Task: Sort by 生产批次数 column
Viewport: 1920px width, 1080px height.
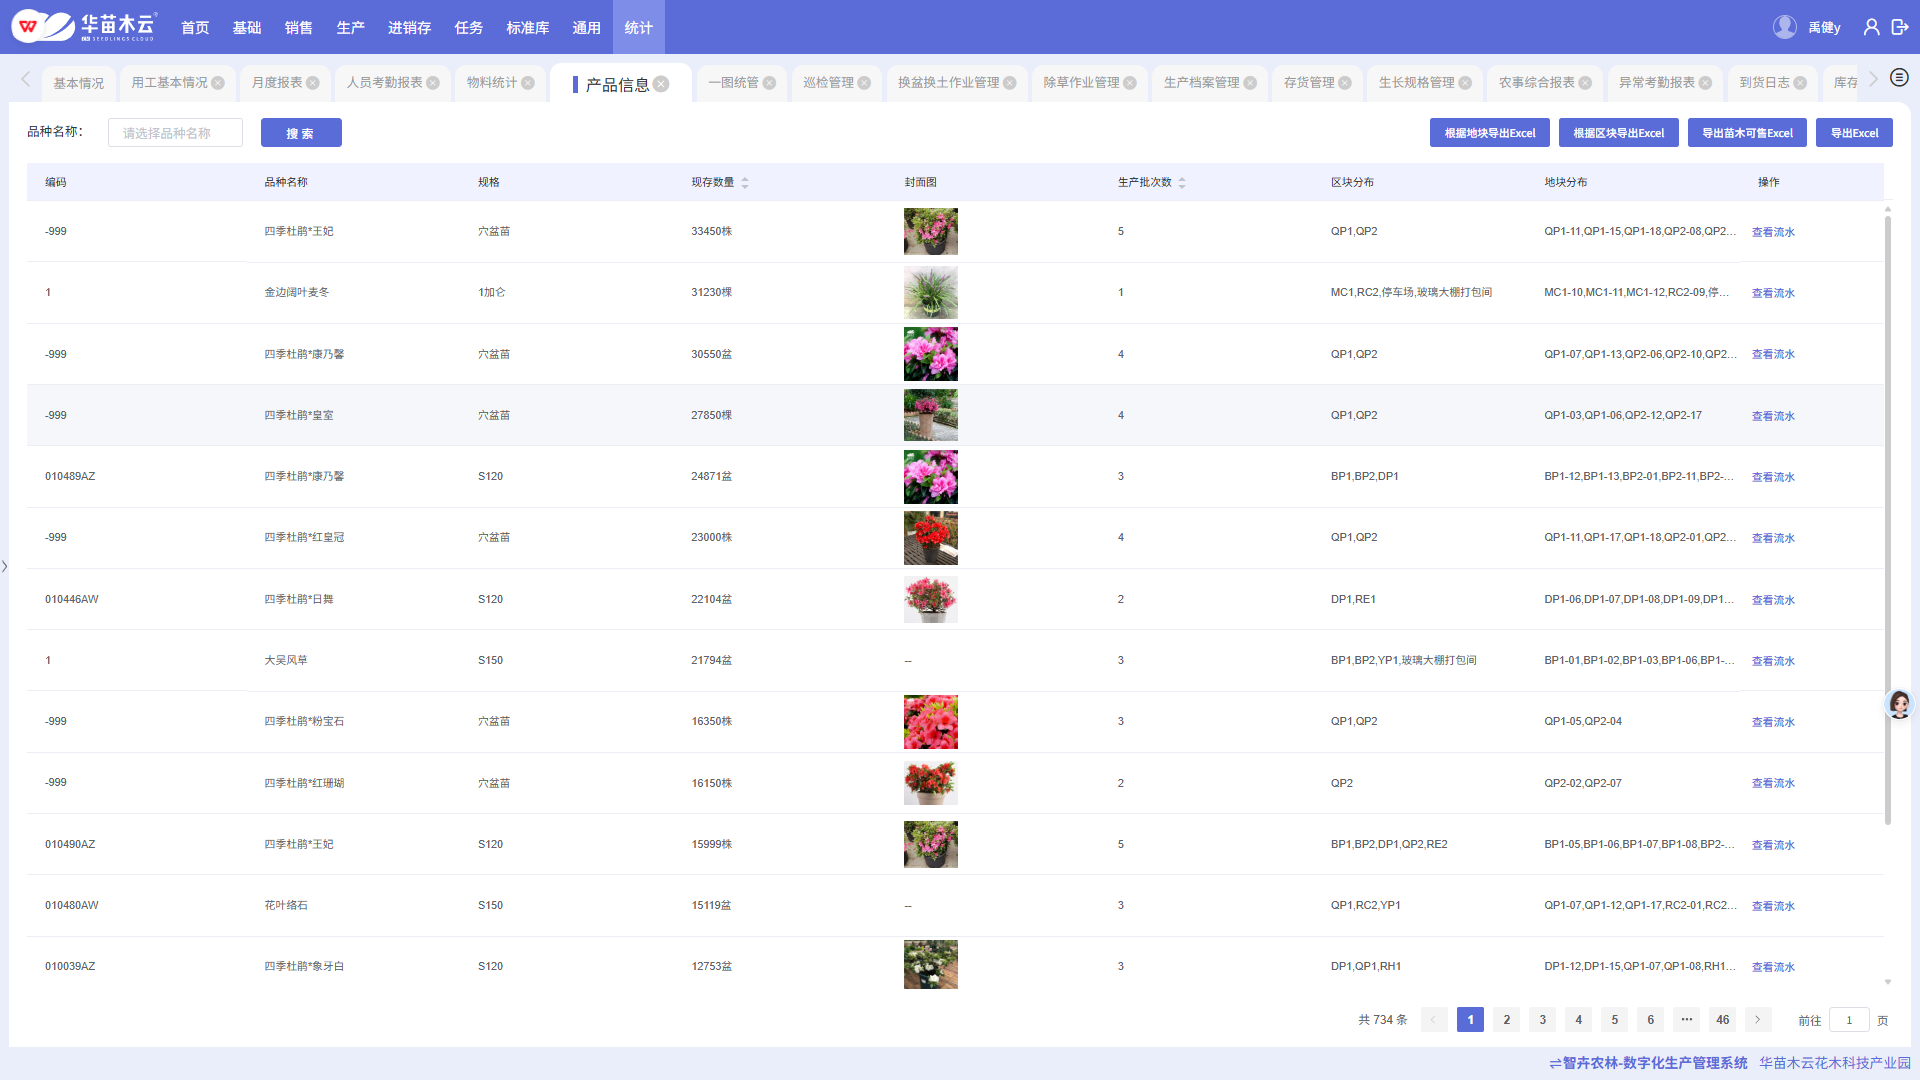Action: [1182, 182]
